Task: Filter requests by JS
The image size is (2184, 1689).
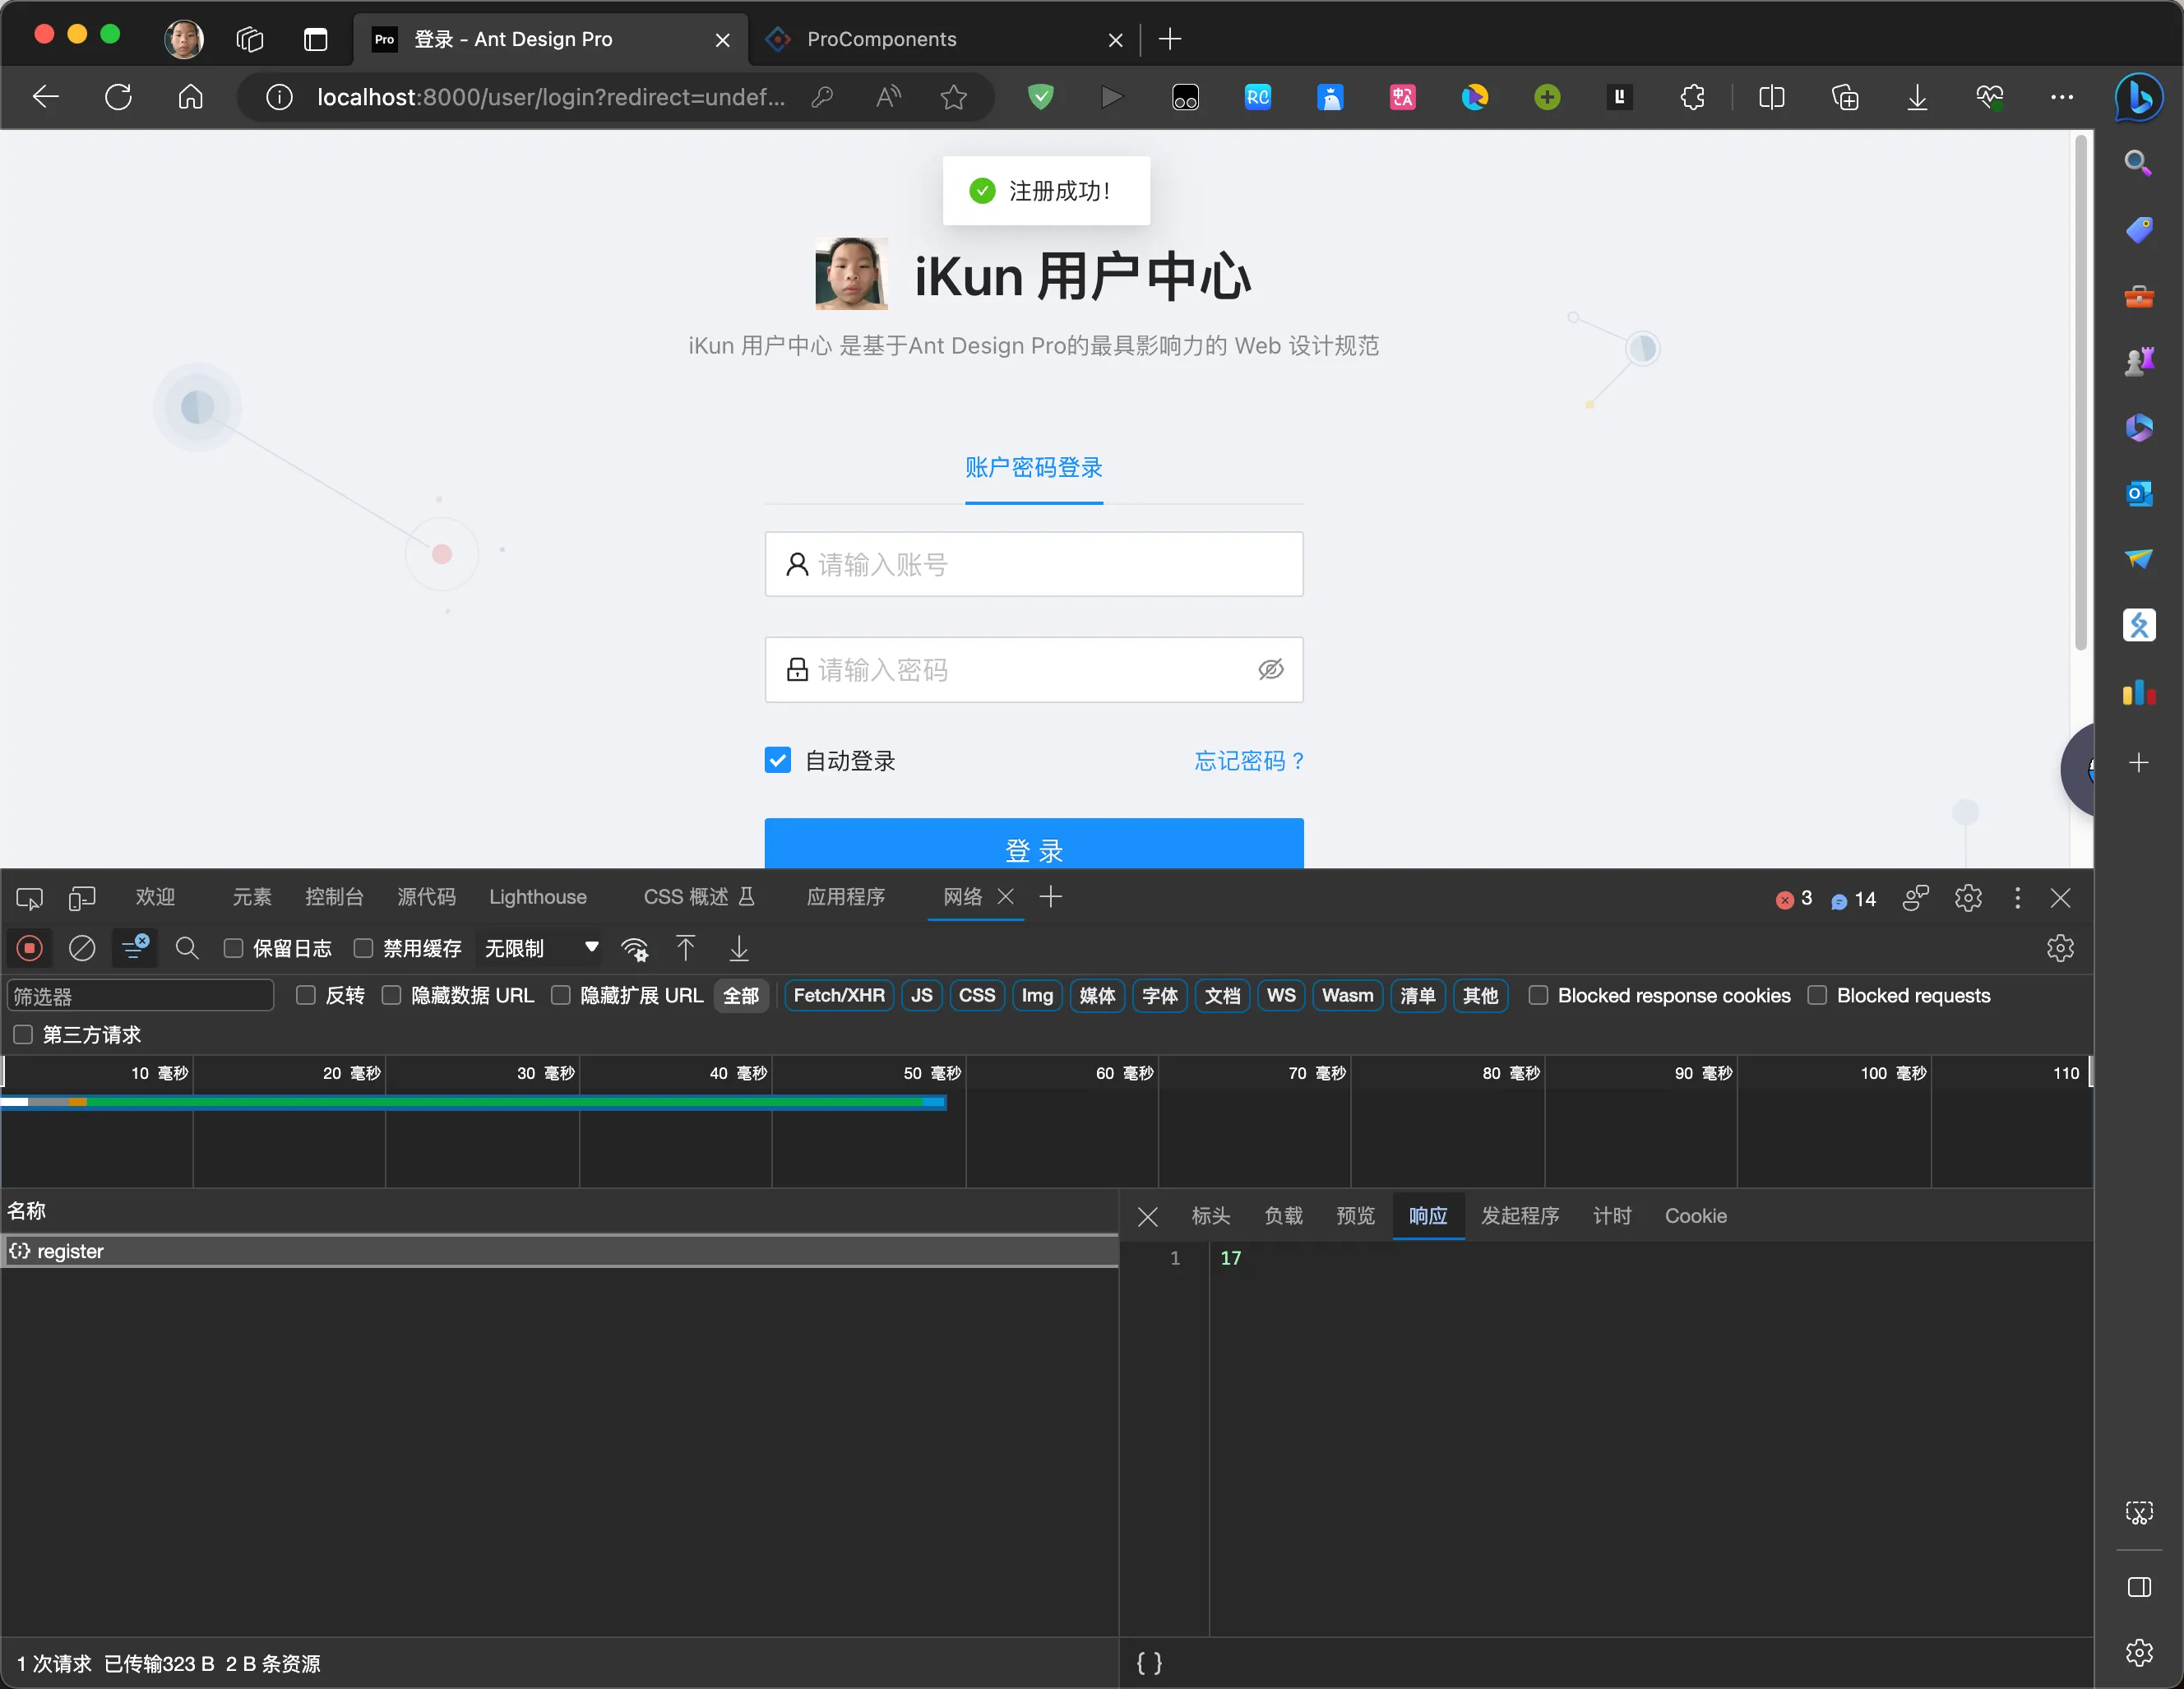Action: point(921,995)
